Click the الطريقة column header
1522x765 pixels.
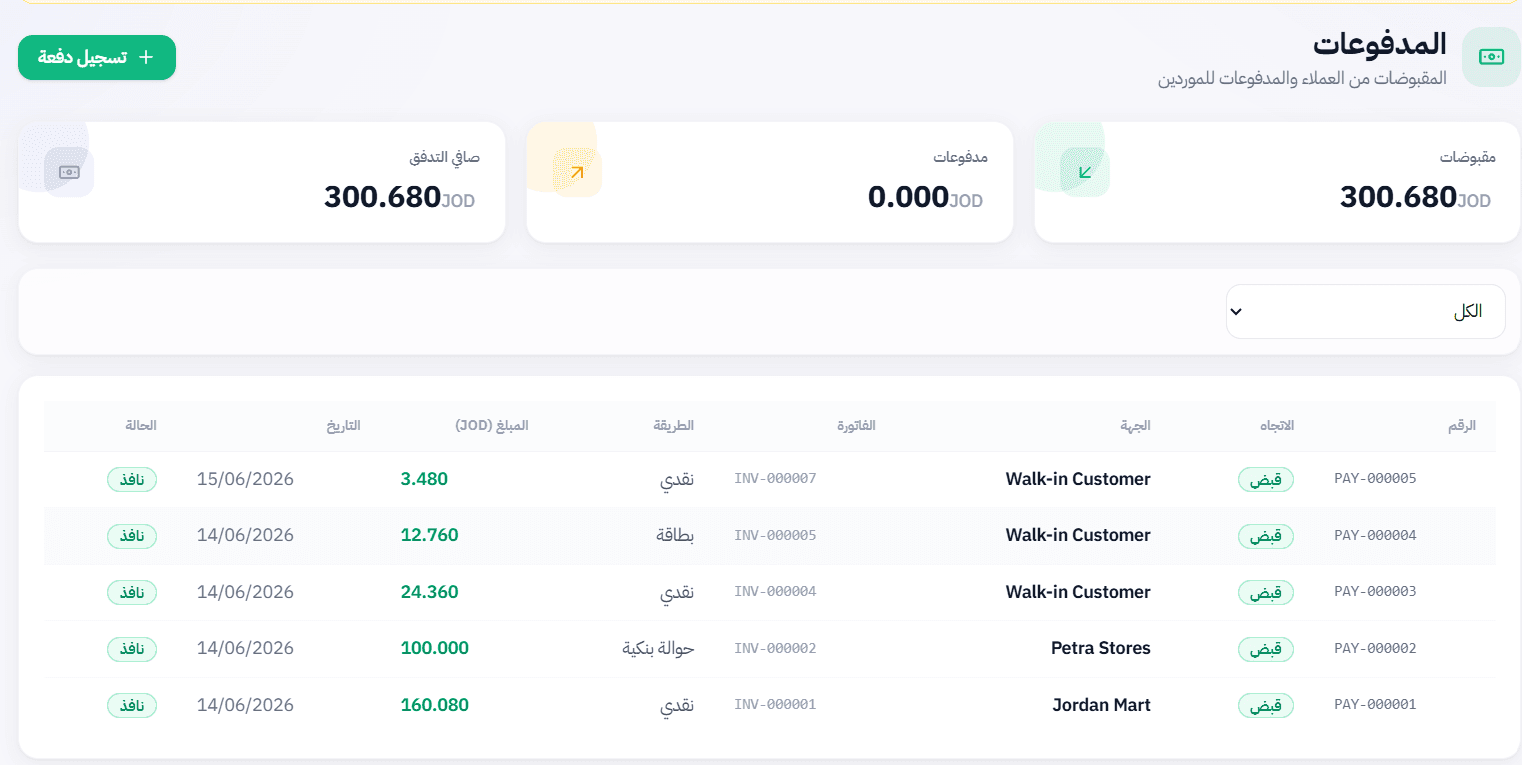pyautogui.click(x=673, y=425)
